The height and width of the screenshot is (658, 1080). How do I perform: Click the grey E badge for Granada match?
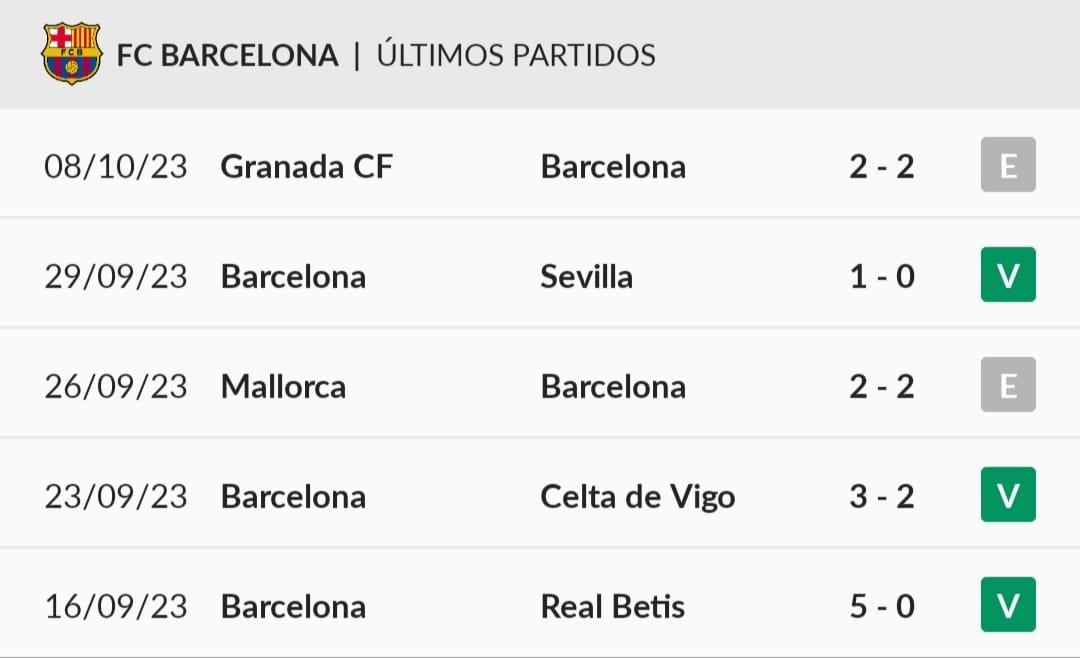pos(1008,165)
